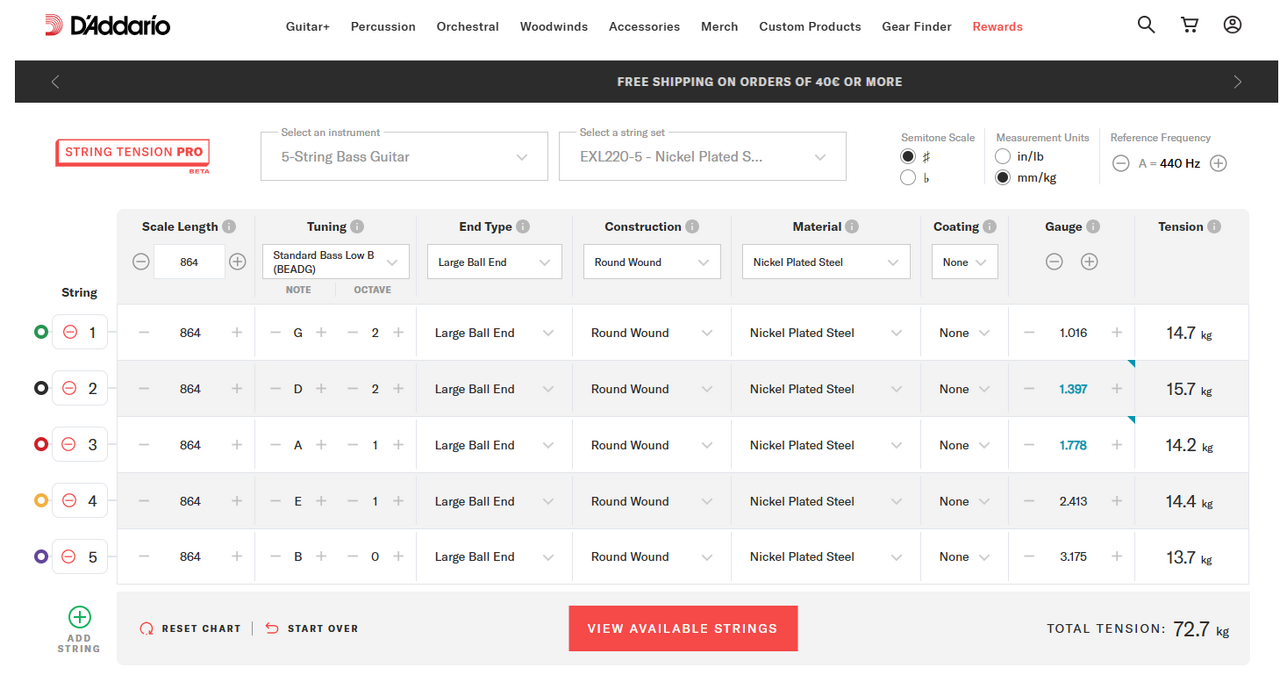Image resolution: width=1280 pixels, height=682 pixels.
Task: Increase all gauges with header plus icon
Action: pyautogui.click(x=1090, y=262)
